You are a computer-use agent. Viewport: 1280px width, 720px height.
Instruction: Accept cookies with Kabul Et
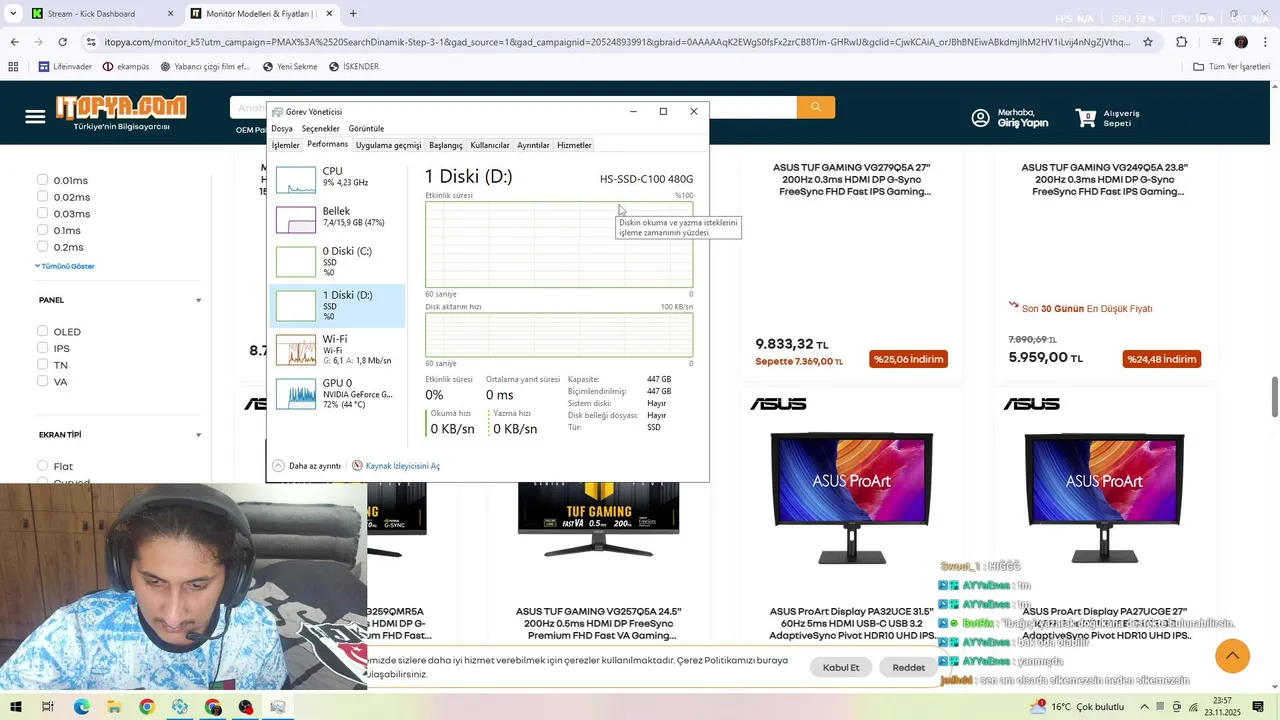[841, 667]
